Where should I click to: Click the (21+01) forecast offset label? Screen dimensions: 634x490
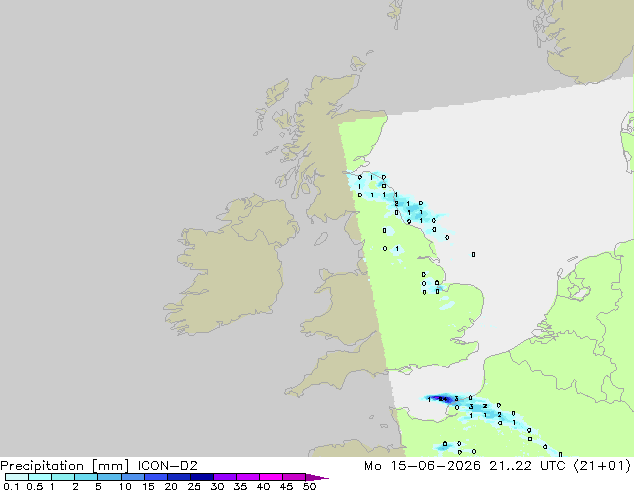pos(602,466)
